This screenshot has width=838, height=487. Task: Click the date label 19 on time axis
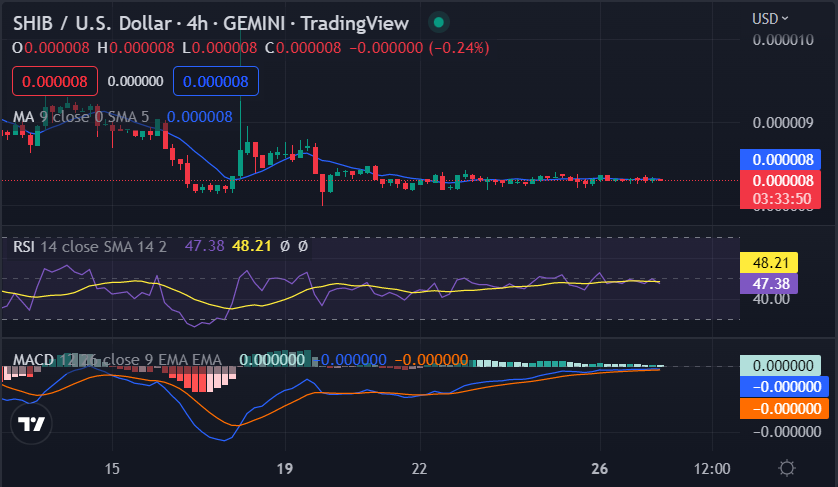click(285, 469)
